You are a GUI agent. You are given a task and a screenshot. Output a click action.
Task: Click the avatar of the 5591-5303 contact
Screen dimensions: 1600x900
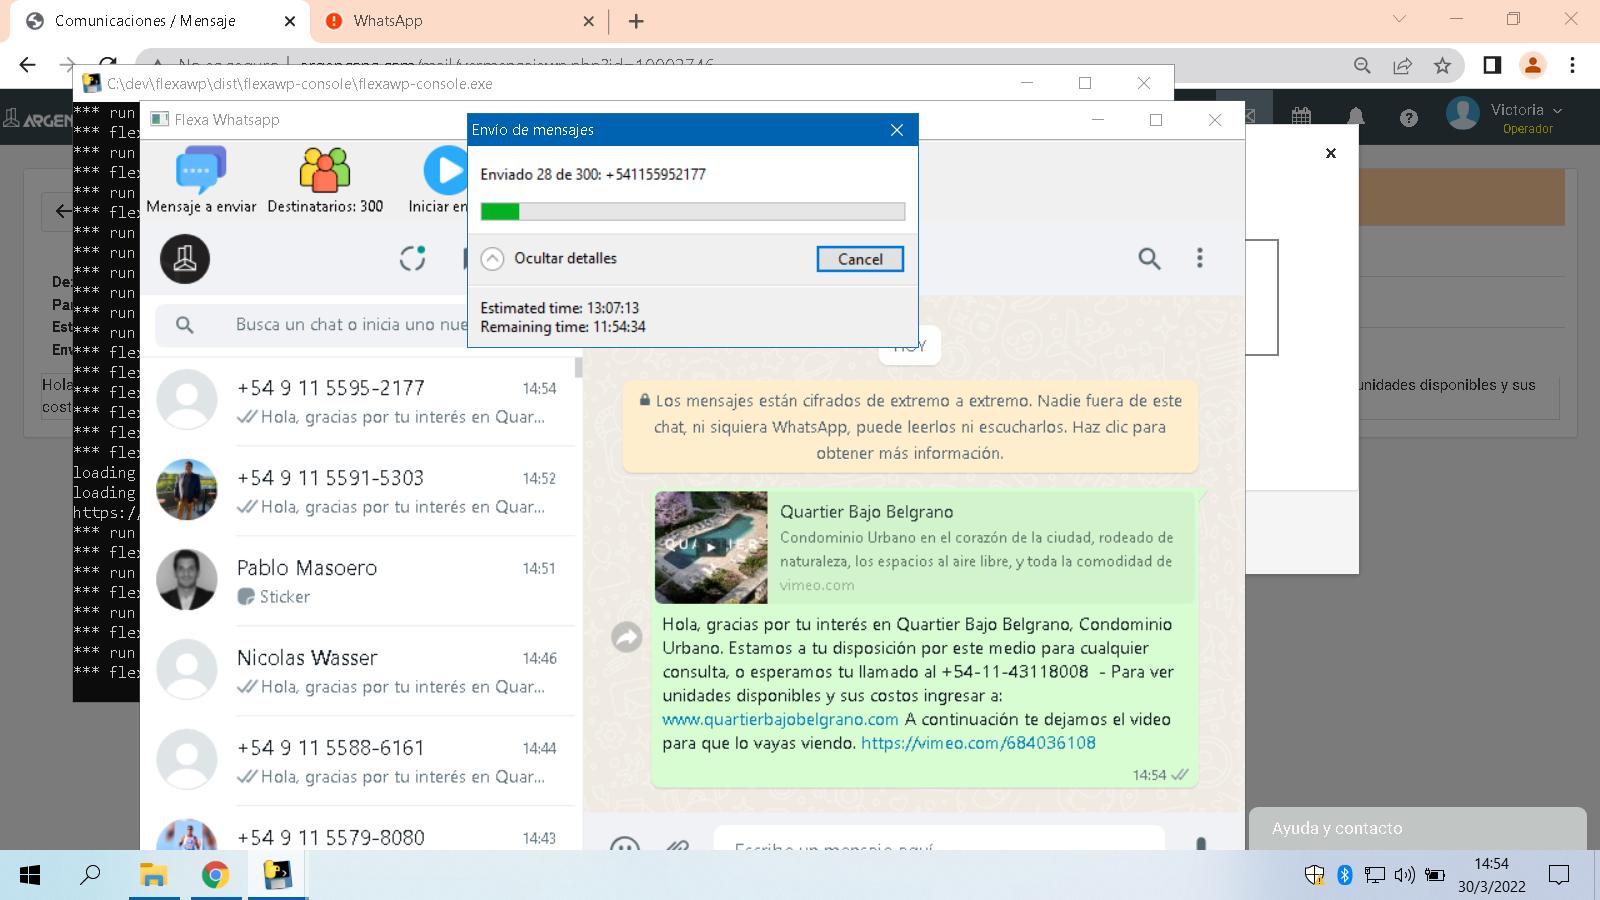pyautogui.click(x=187, y=490)
